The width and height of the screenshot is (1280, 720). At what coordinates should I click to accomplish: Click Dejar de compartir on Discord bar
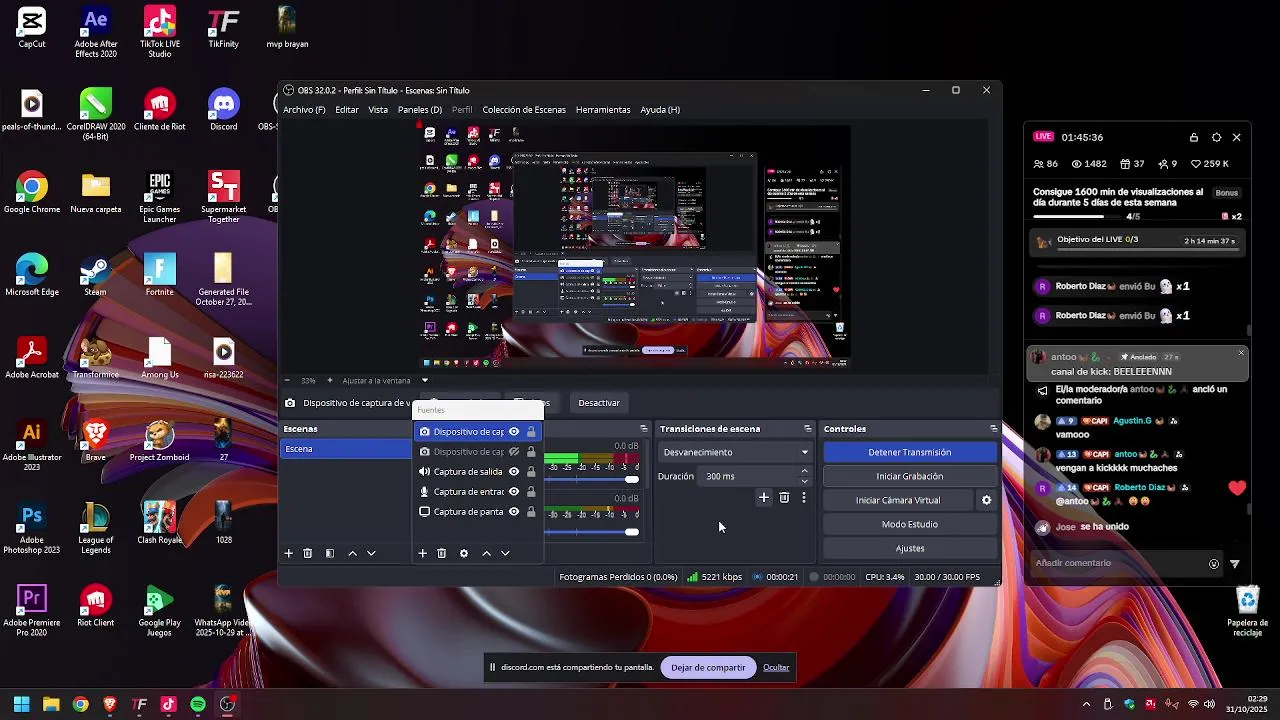708,667
